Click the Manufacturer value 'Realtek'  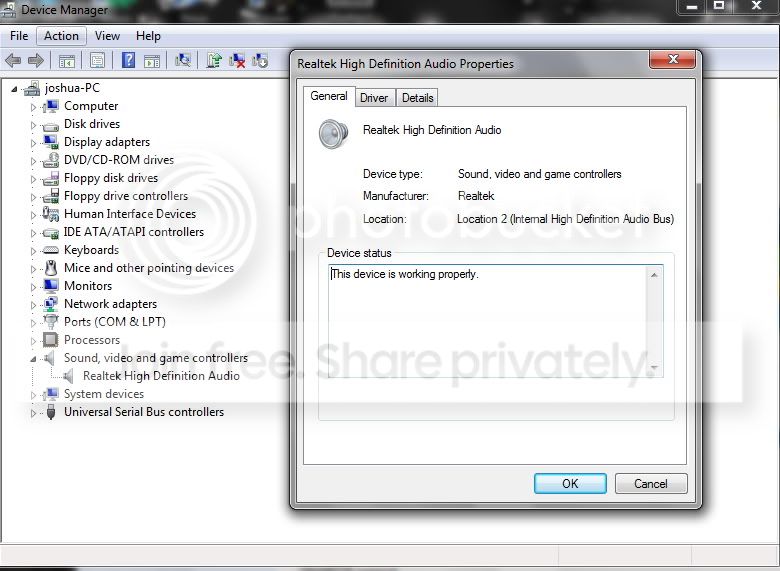tap(476, 196)
